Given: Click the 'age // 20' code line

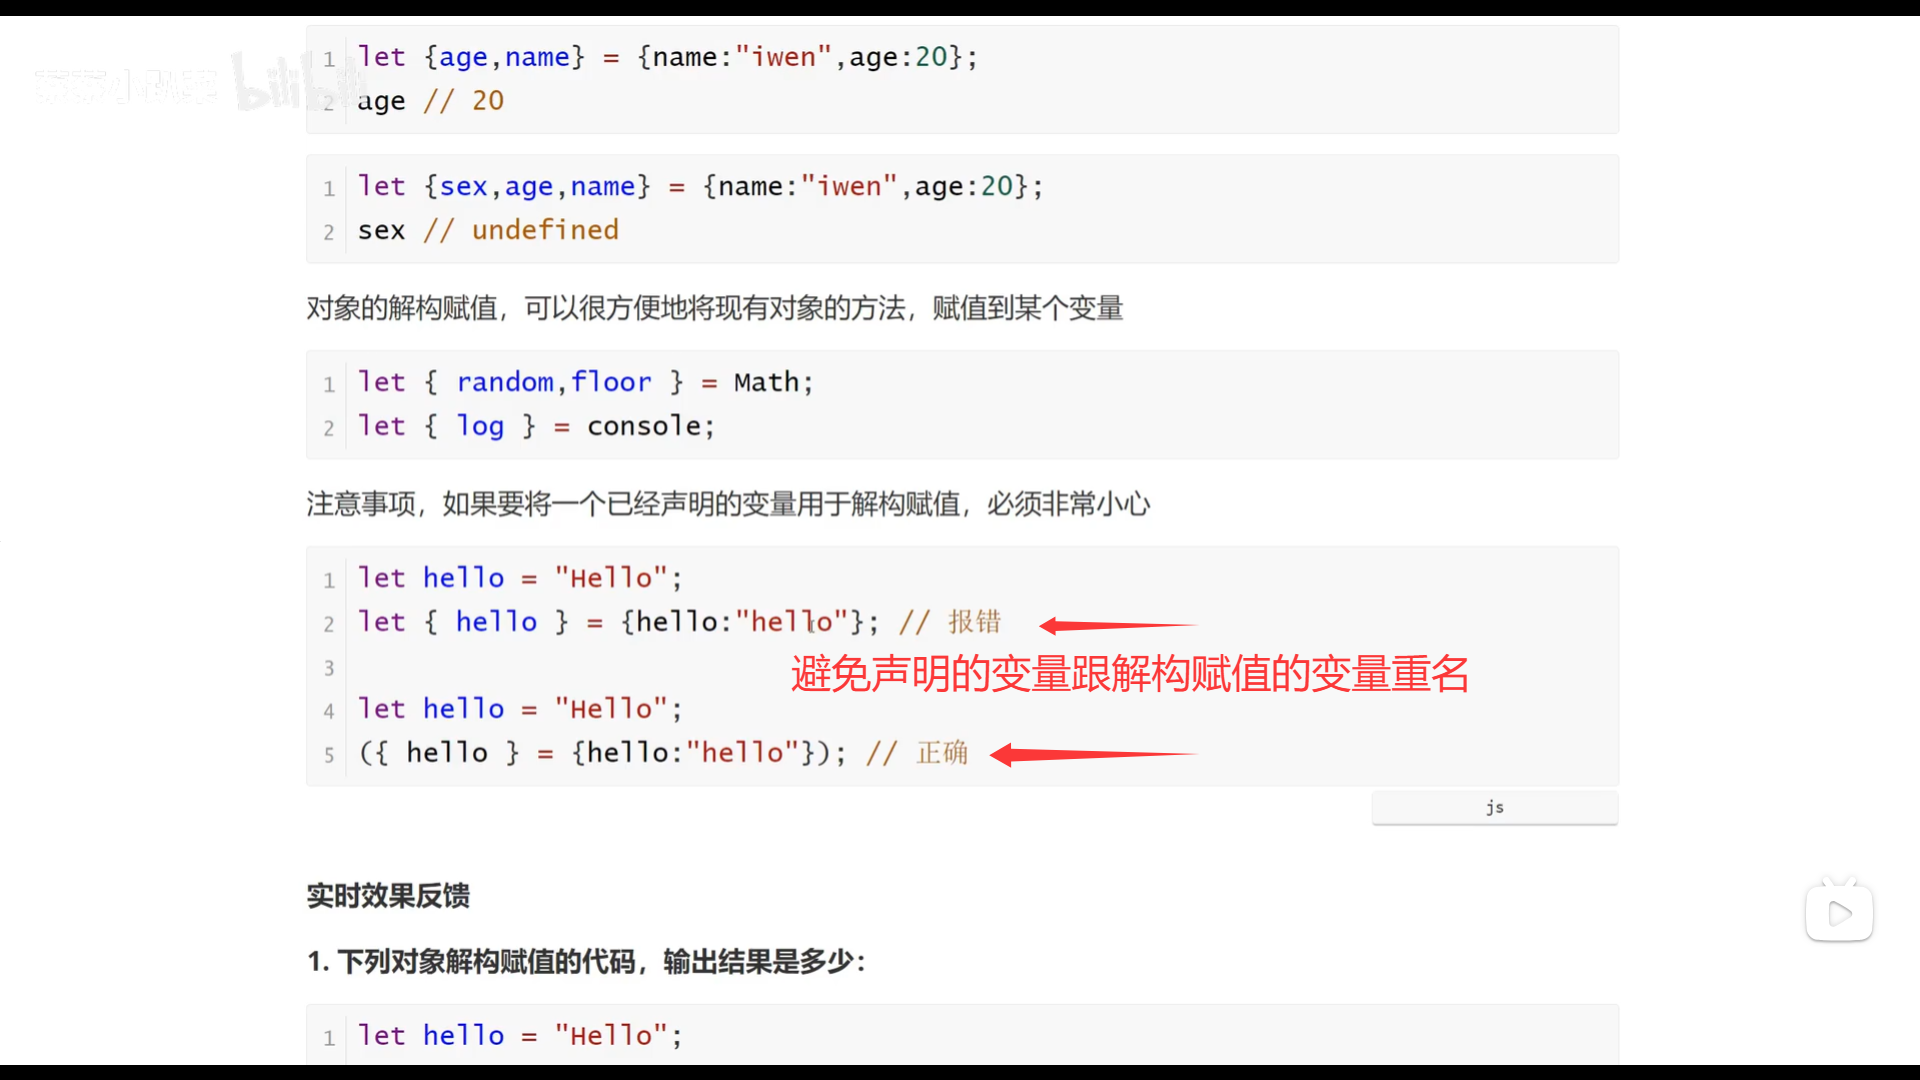Looking at the screenshot, I should pyautogui.click(x=431, y=101).
